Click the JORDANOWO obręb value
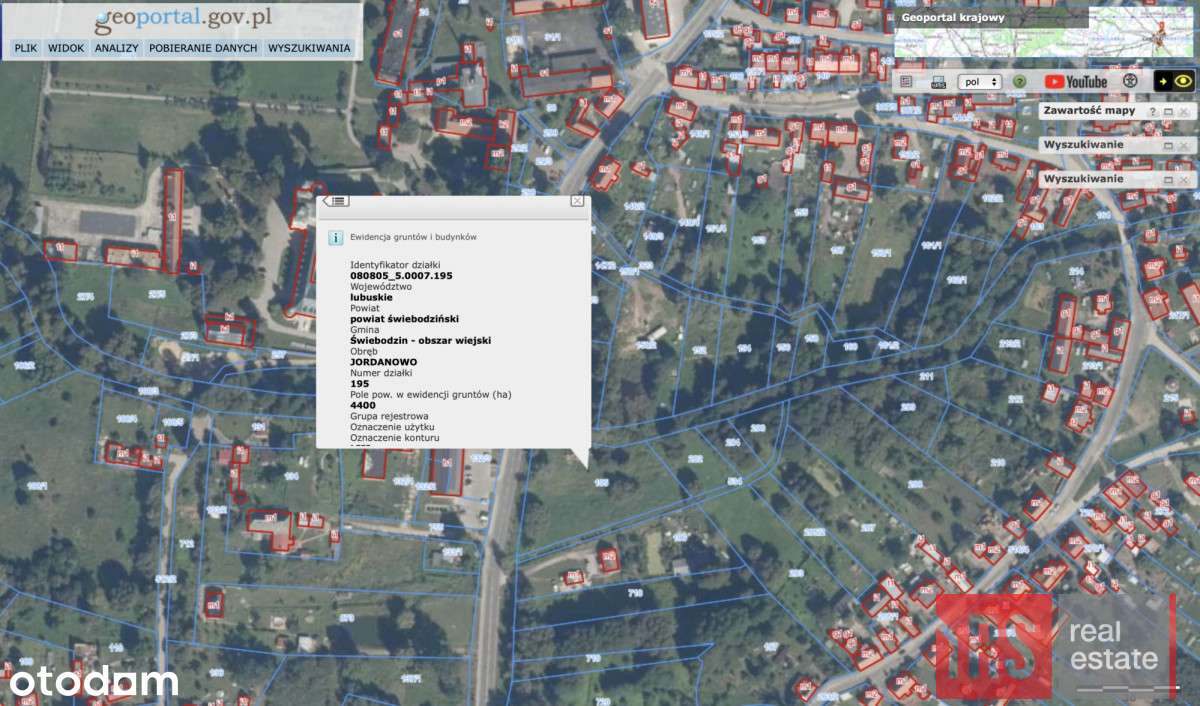The image size is (1200, 706). point(384,362)
